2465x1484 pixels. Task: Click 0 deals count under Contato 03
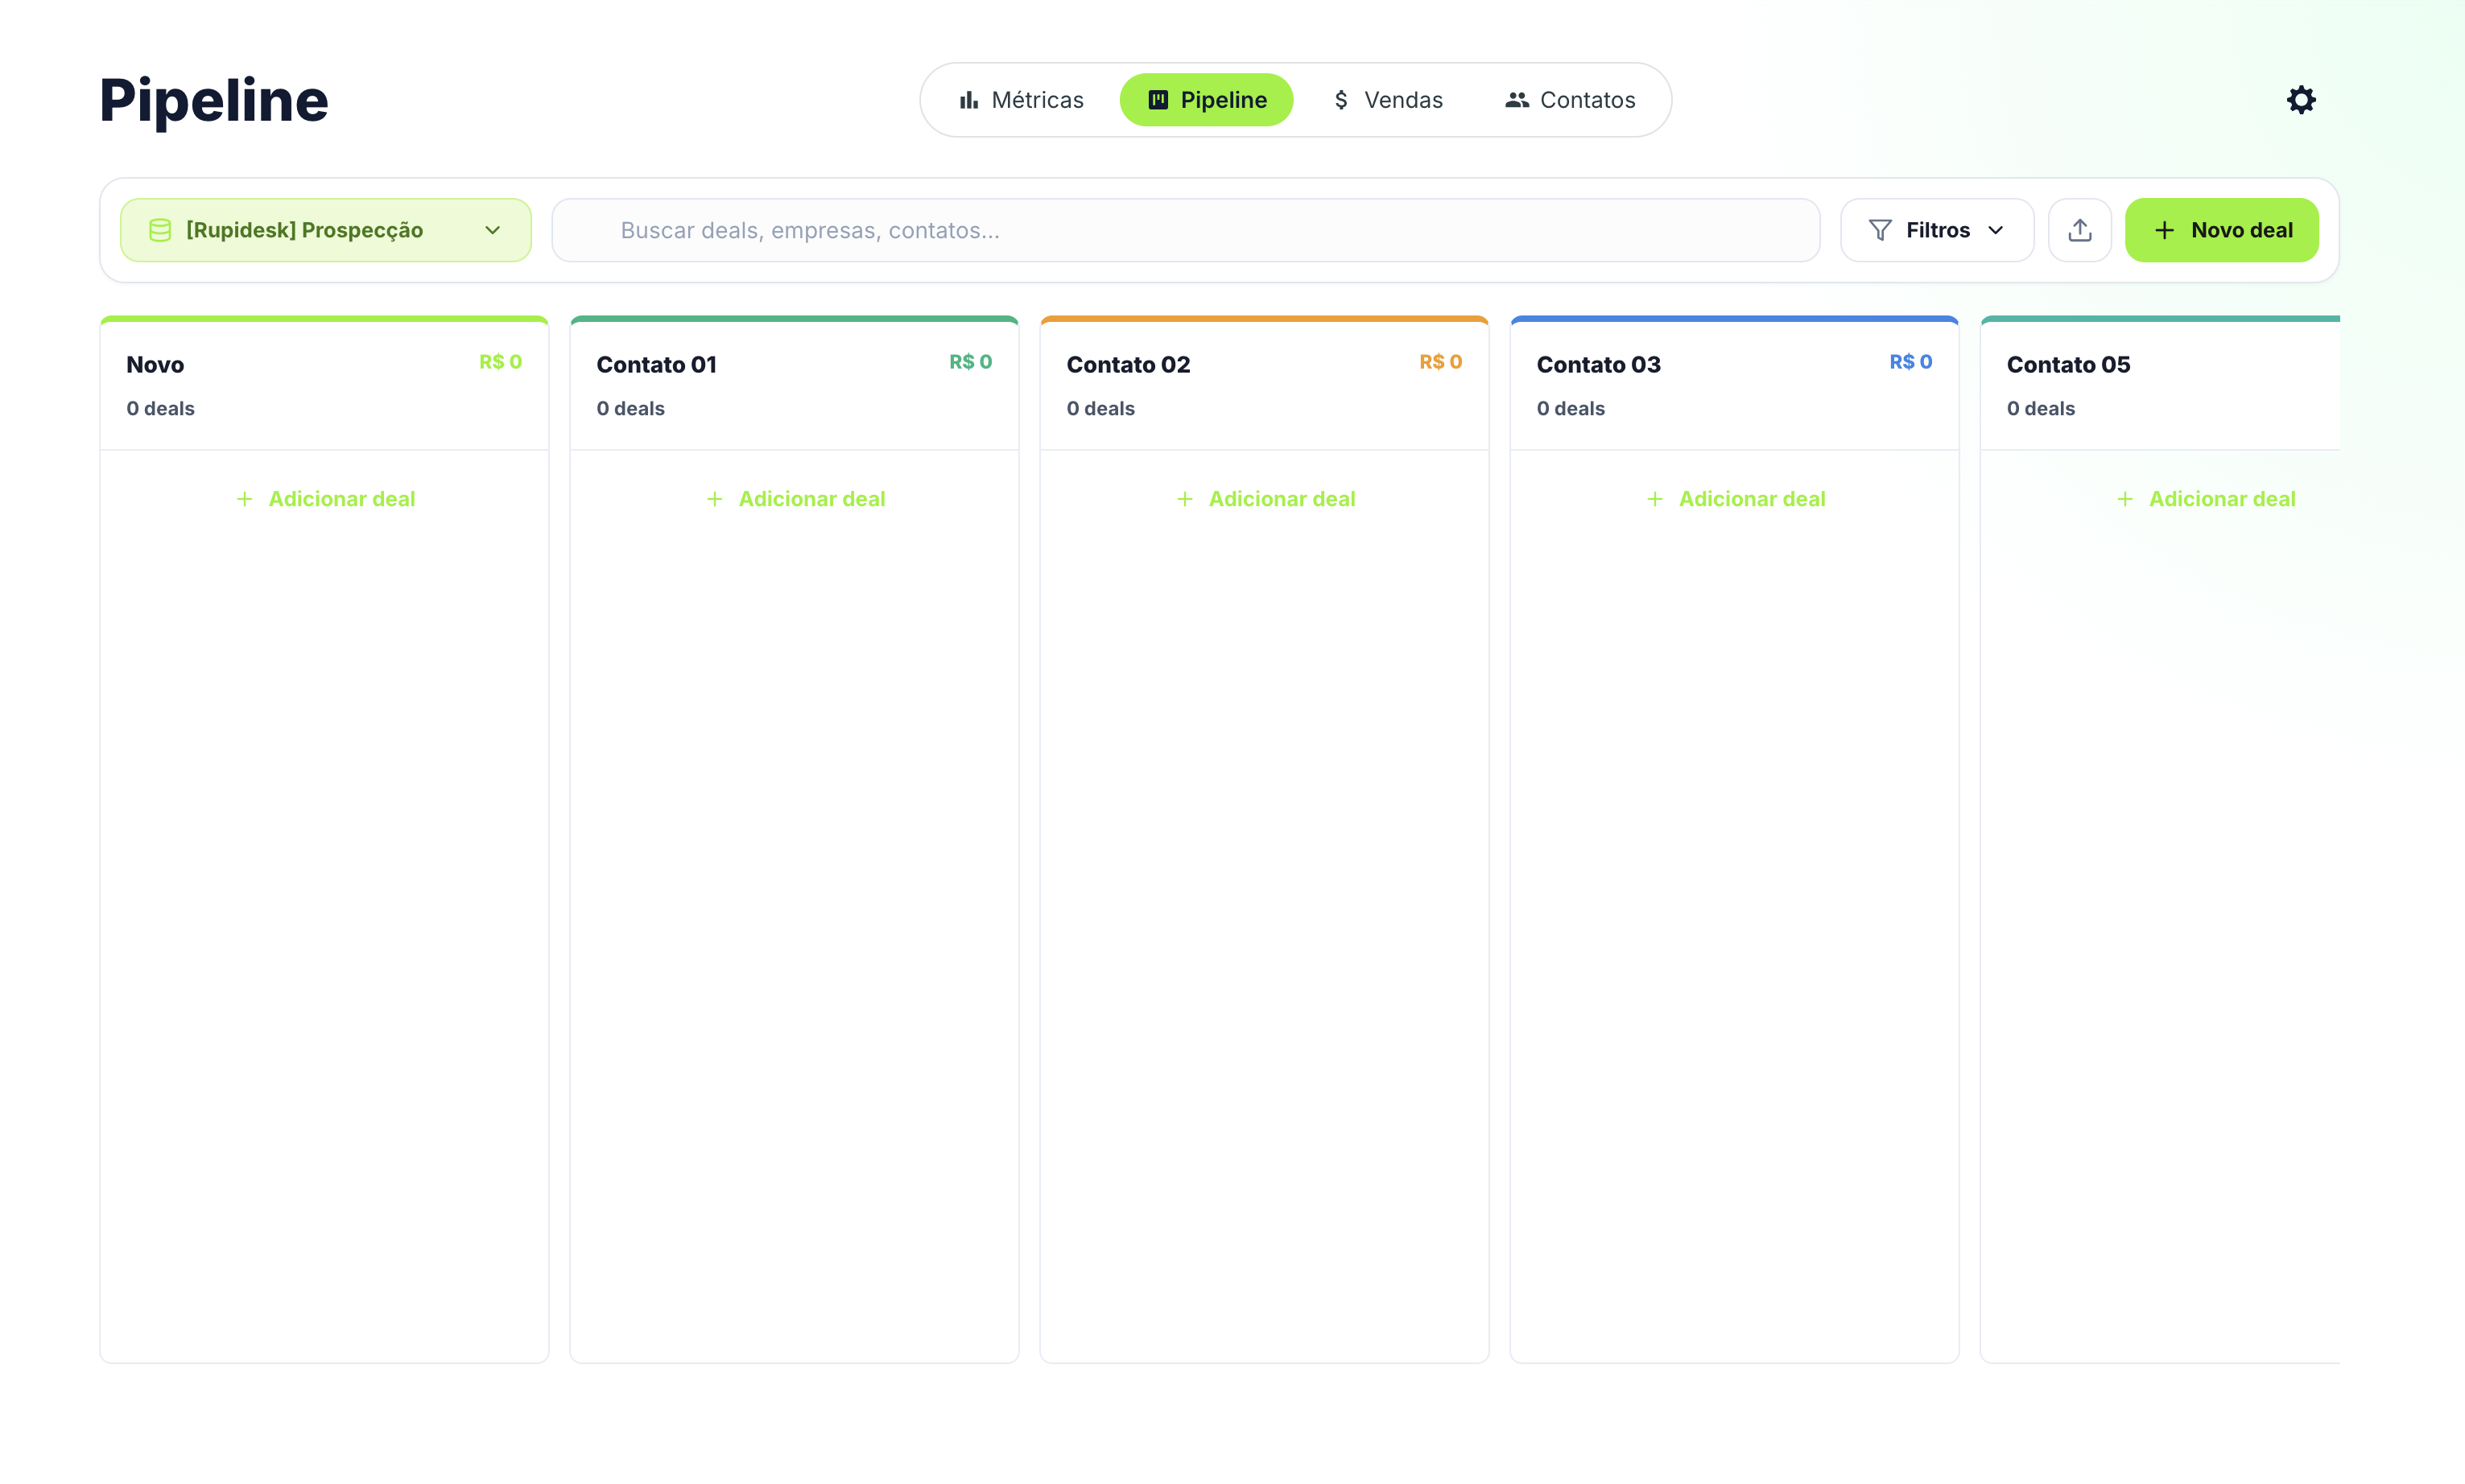click(x=1570, y=409)
